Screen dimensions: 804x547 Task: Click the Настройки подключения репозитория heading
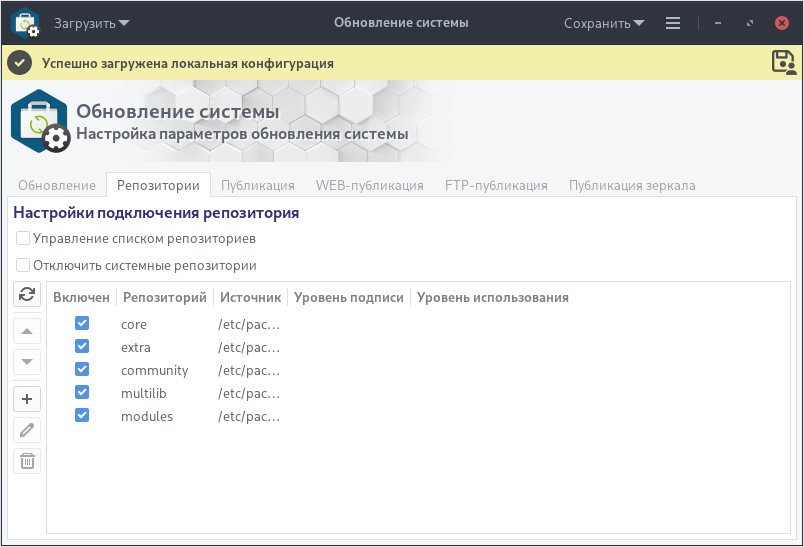tap(156, 213)
